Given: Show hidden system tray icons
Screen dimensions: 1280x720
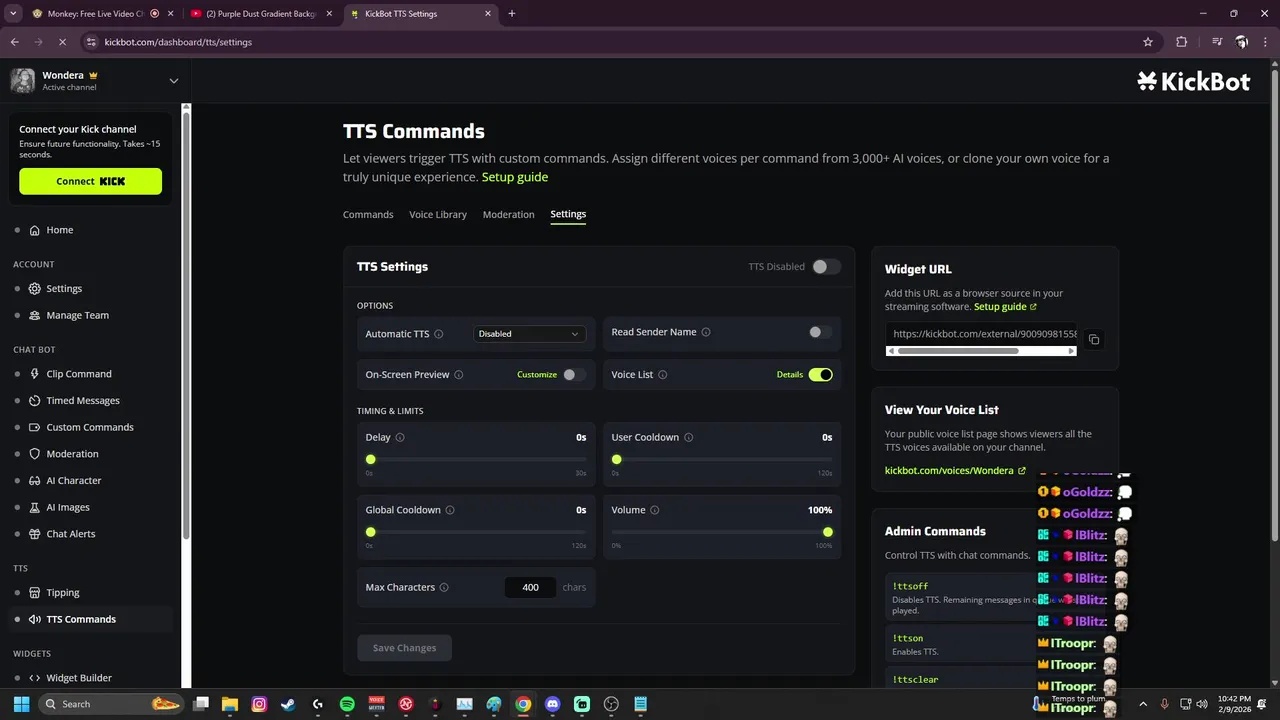Looking at the screenshot, I should pyautogui.click(x=1143, y=704).
